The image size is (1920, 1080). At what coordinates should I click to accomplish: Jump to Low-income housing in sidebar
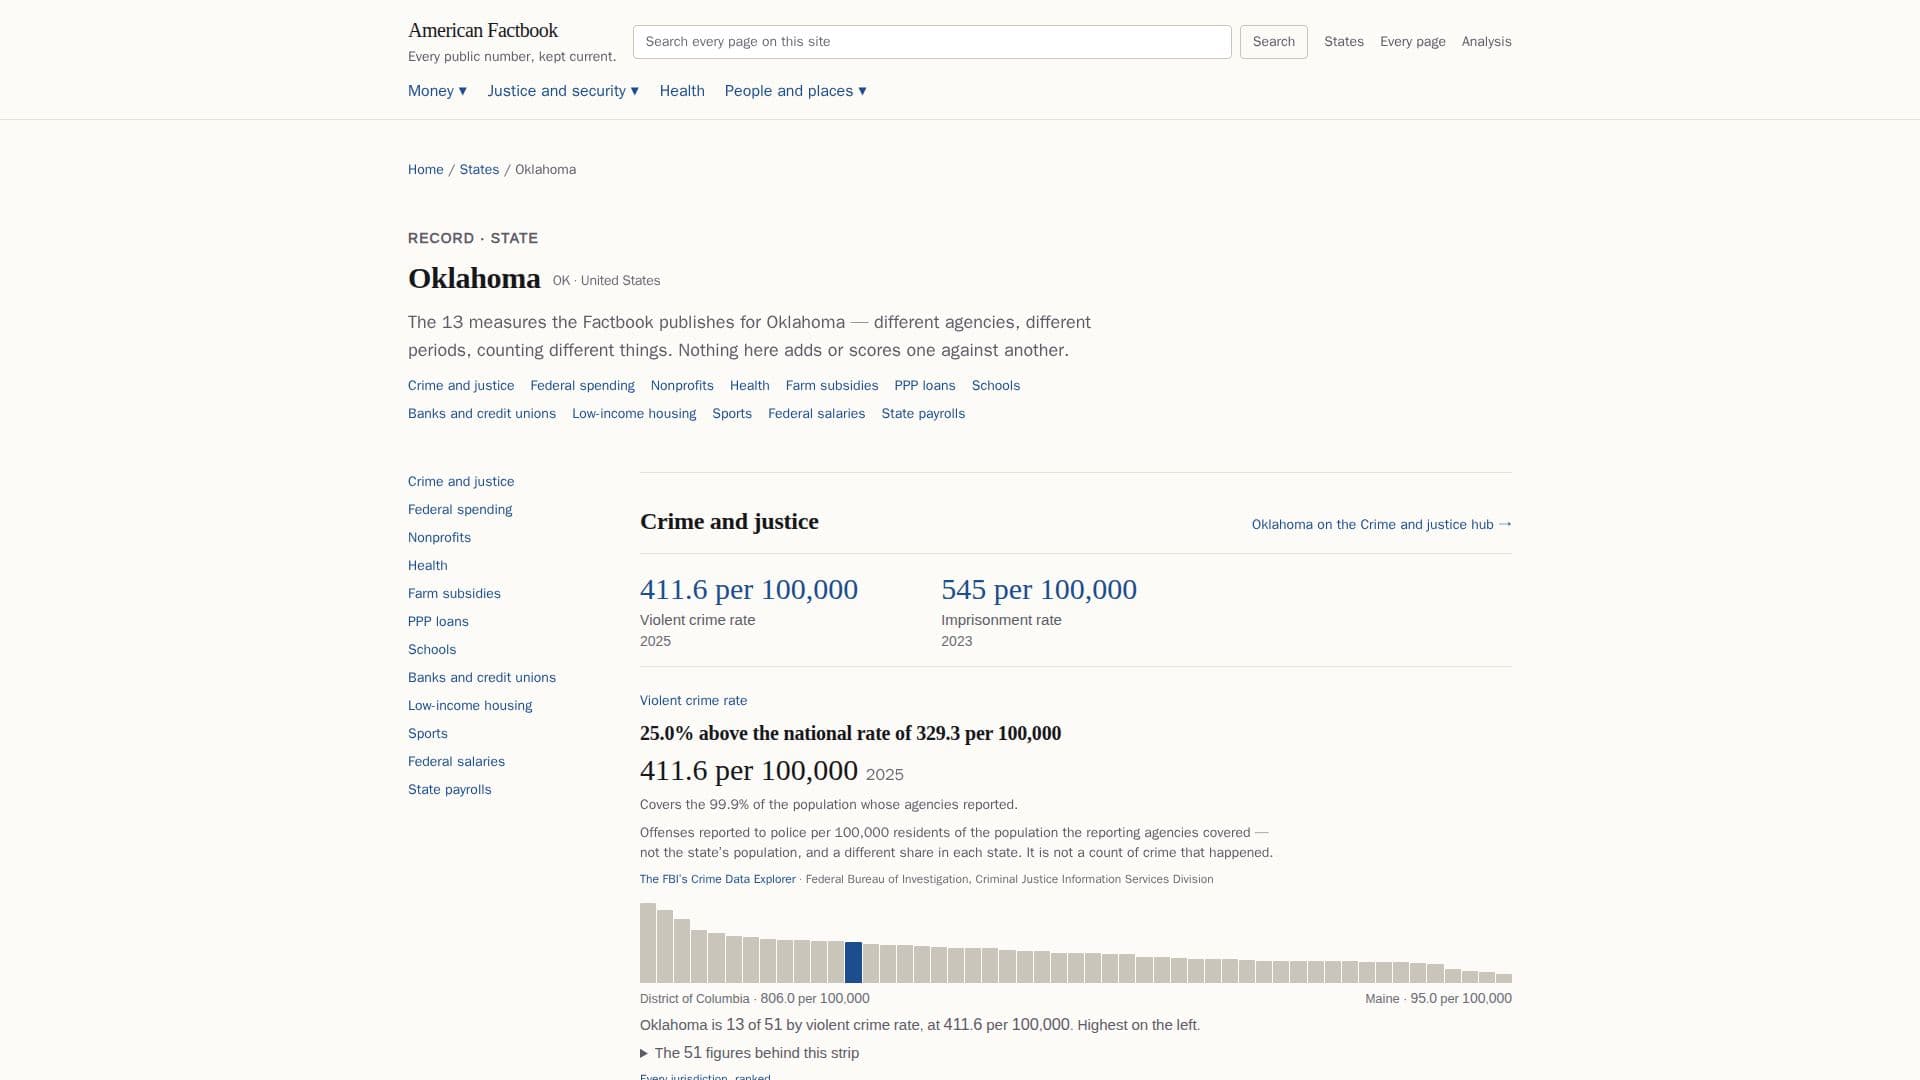tap(470, 706)
